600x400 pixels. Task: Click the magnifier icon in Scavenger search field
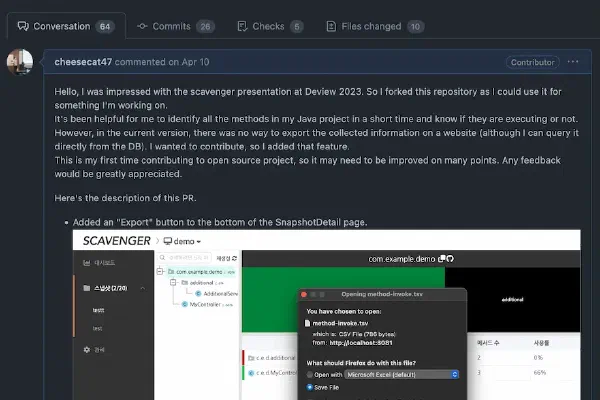pos(163,258)
